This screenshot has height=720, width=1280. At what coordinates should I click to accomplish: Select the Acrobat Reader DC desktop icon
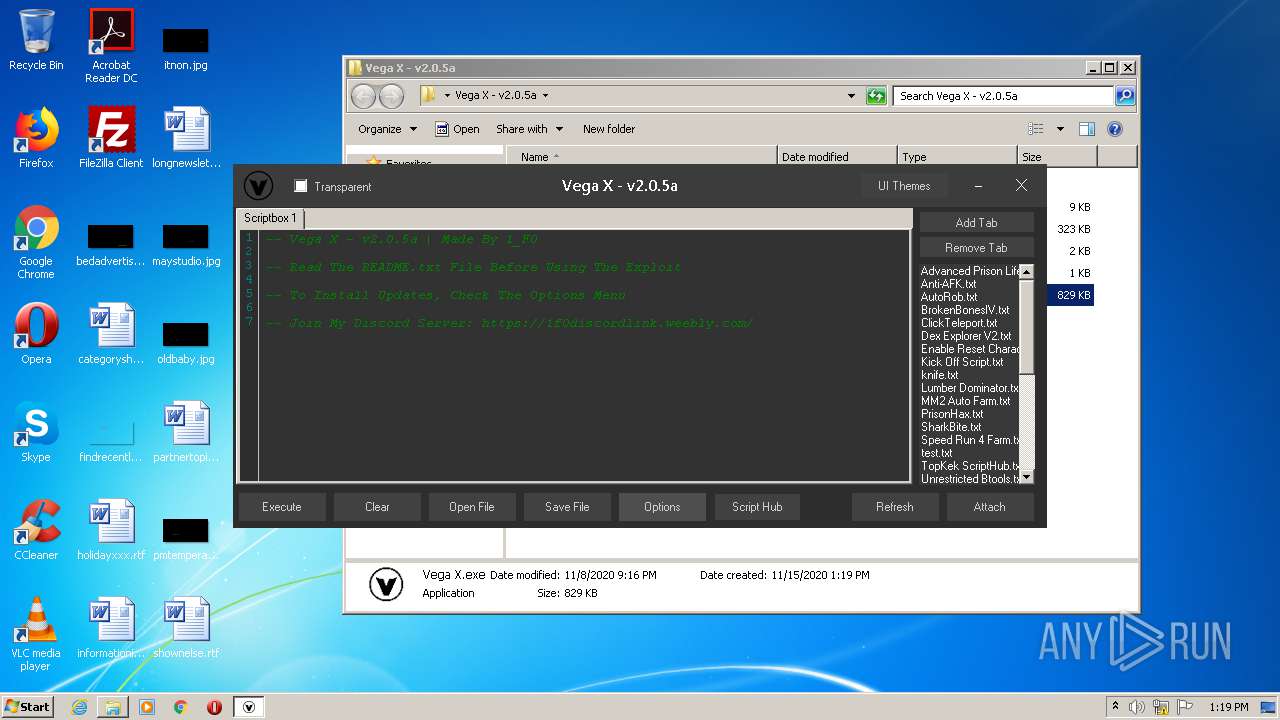(111, 46)
